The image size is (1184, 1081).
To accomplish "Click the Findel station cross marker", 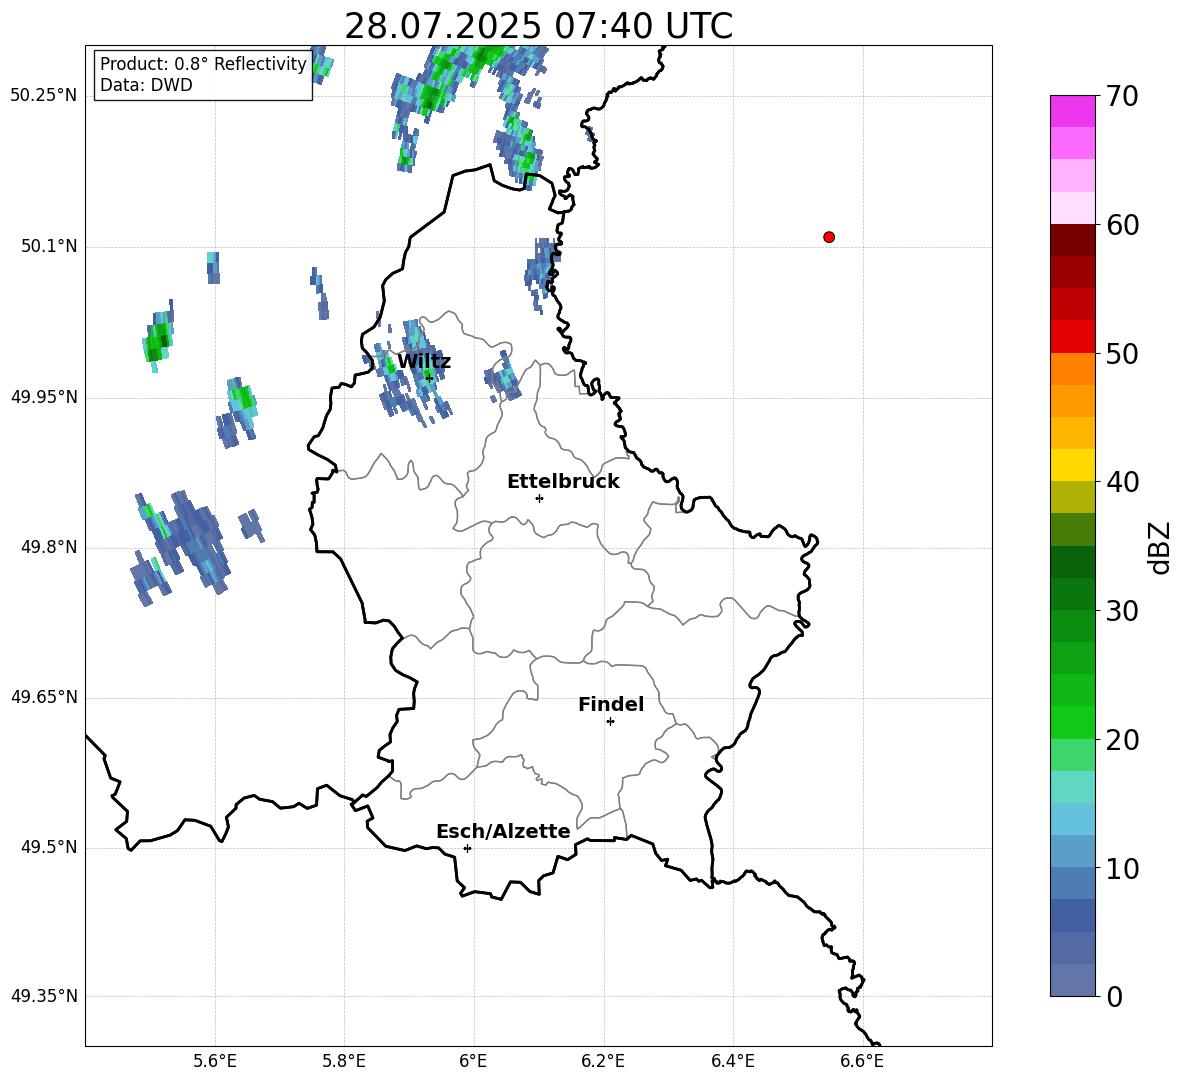I will pos(610,722).
